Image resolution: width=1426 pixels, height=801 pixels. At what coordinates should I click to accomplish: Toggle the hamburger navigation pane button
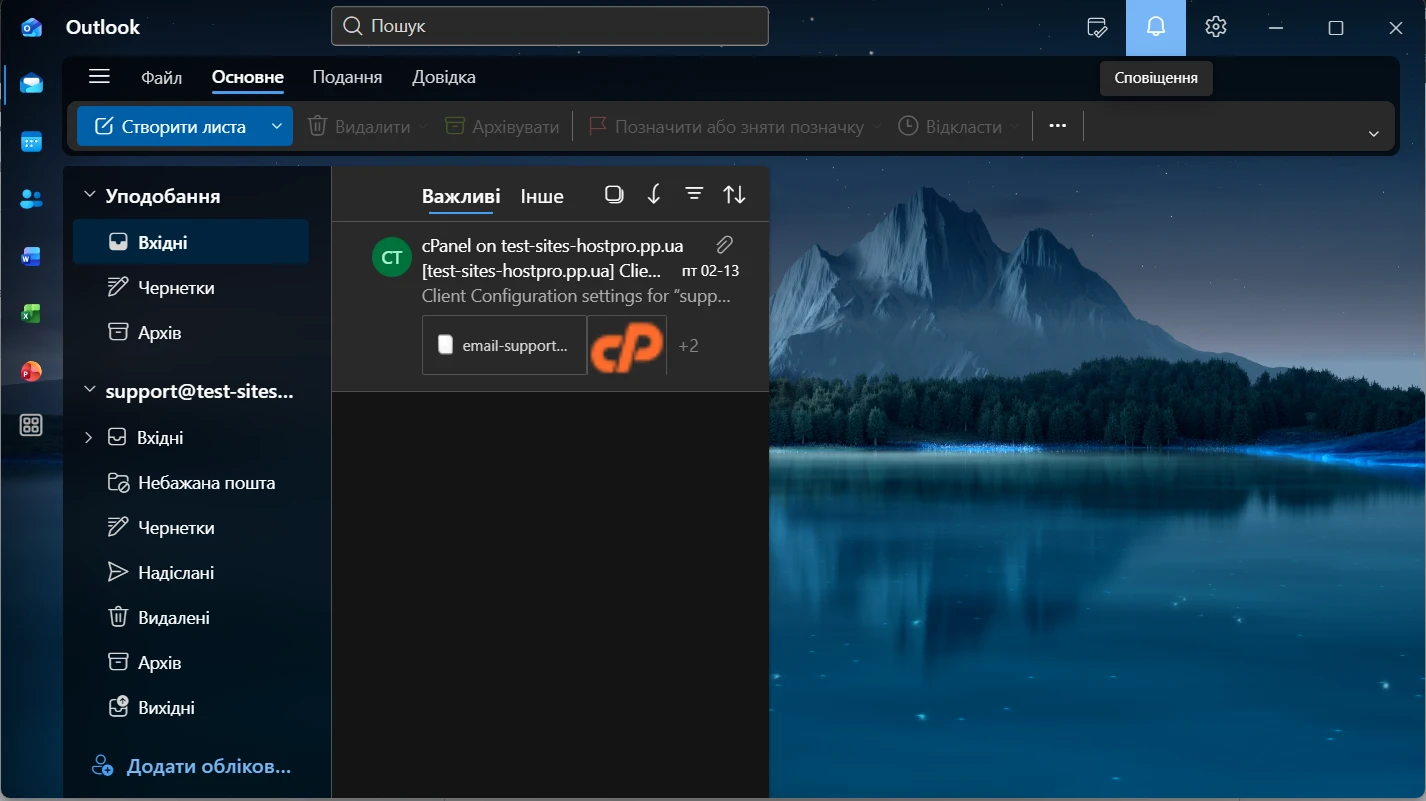point(99,77)
